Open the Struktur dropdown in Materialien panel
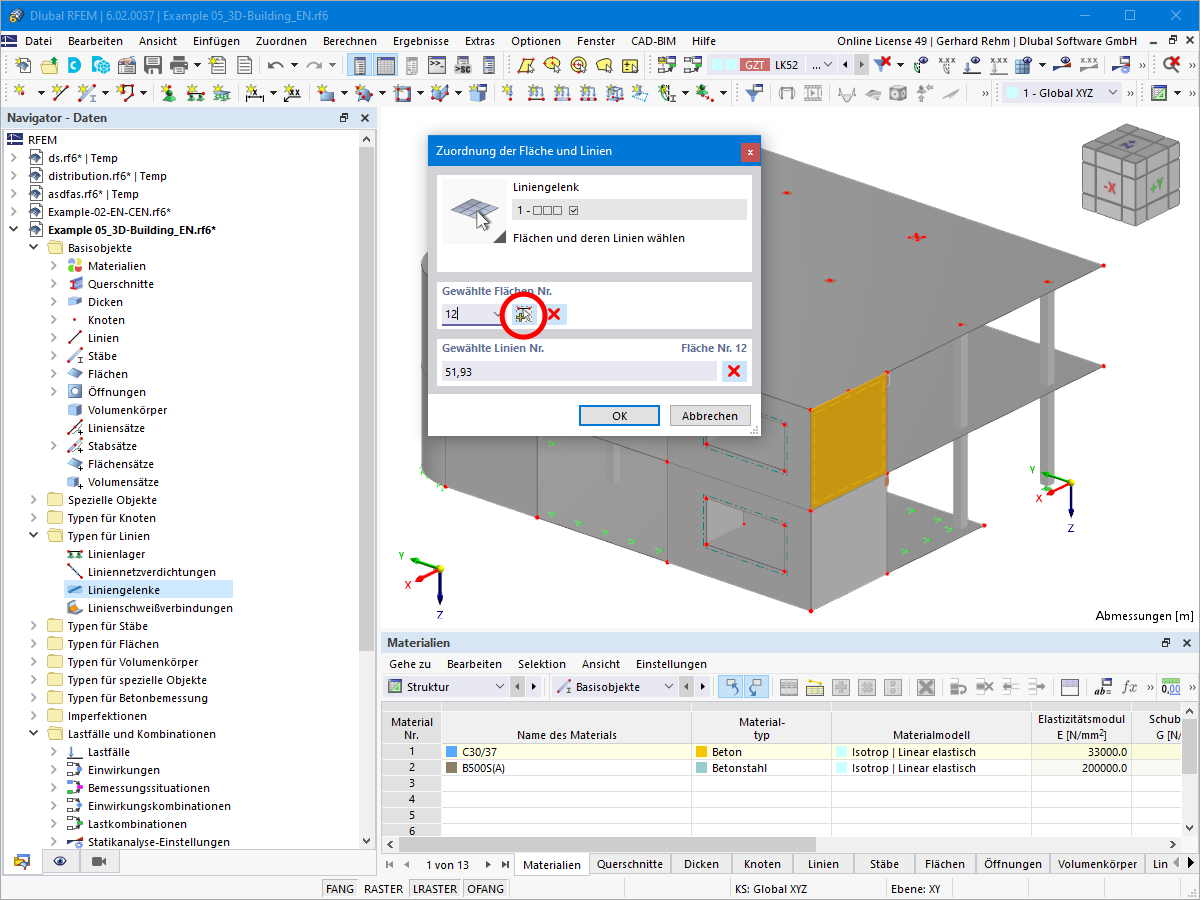Image resolution: width=1200 pixels, height=900 pixels. click(447, 687)
